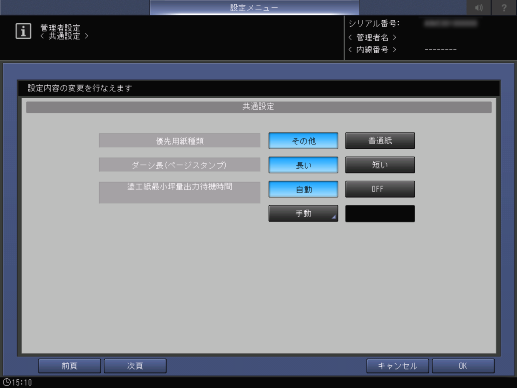Open the 設定メニュー tab
Image resolution: width=517 pixels, height=388 pixels.
click(x=254, y=7)
